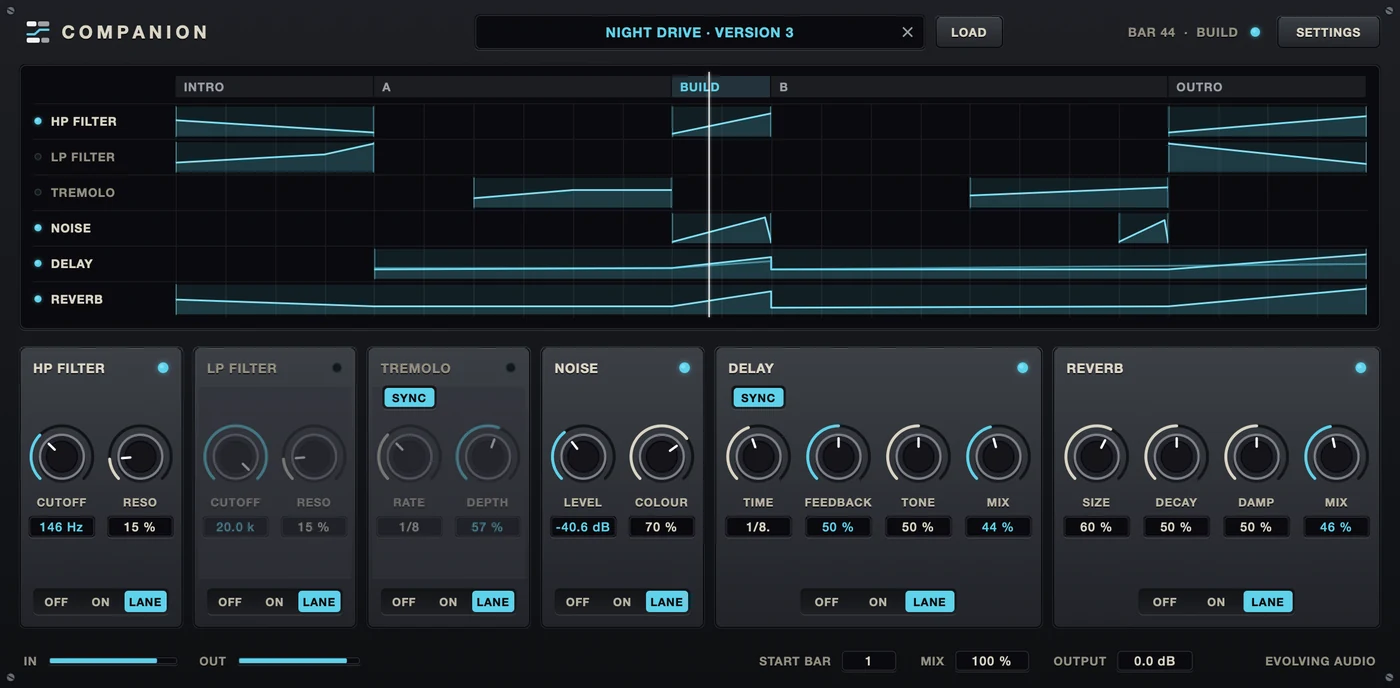
Task: Click the OUTPUT 0.0 dB field
Action: click(x=1155, y=661)
